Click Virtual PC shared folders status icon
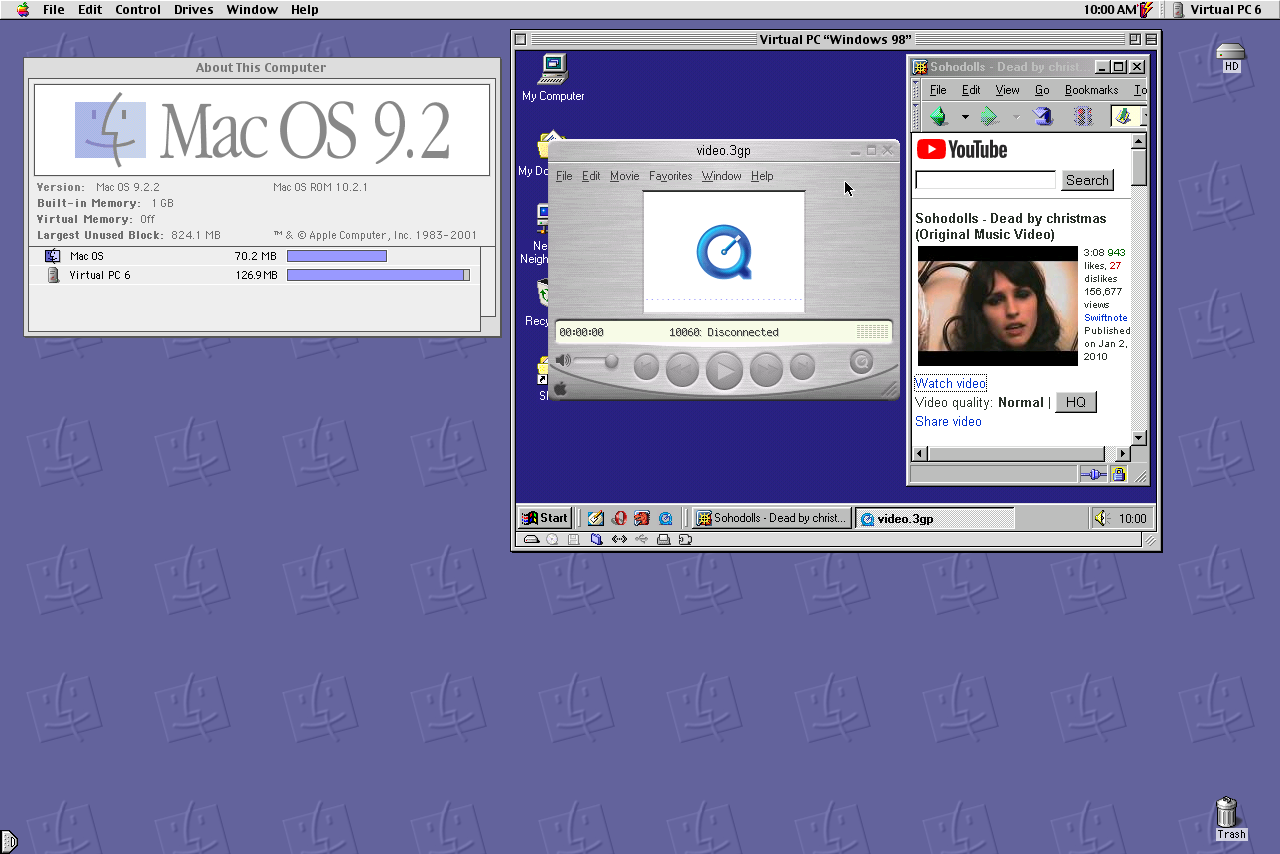The height and width of the screenshot is (854, 1280). click(597, 539)
